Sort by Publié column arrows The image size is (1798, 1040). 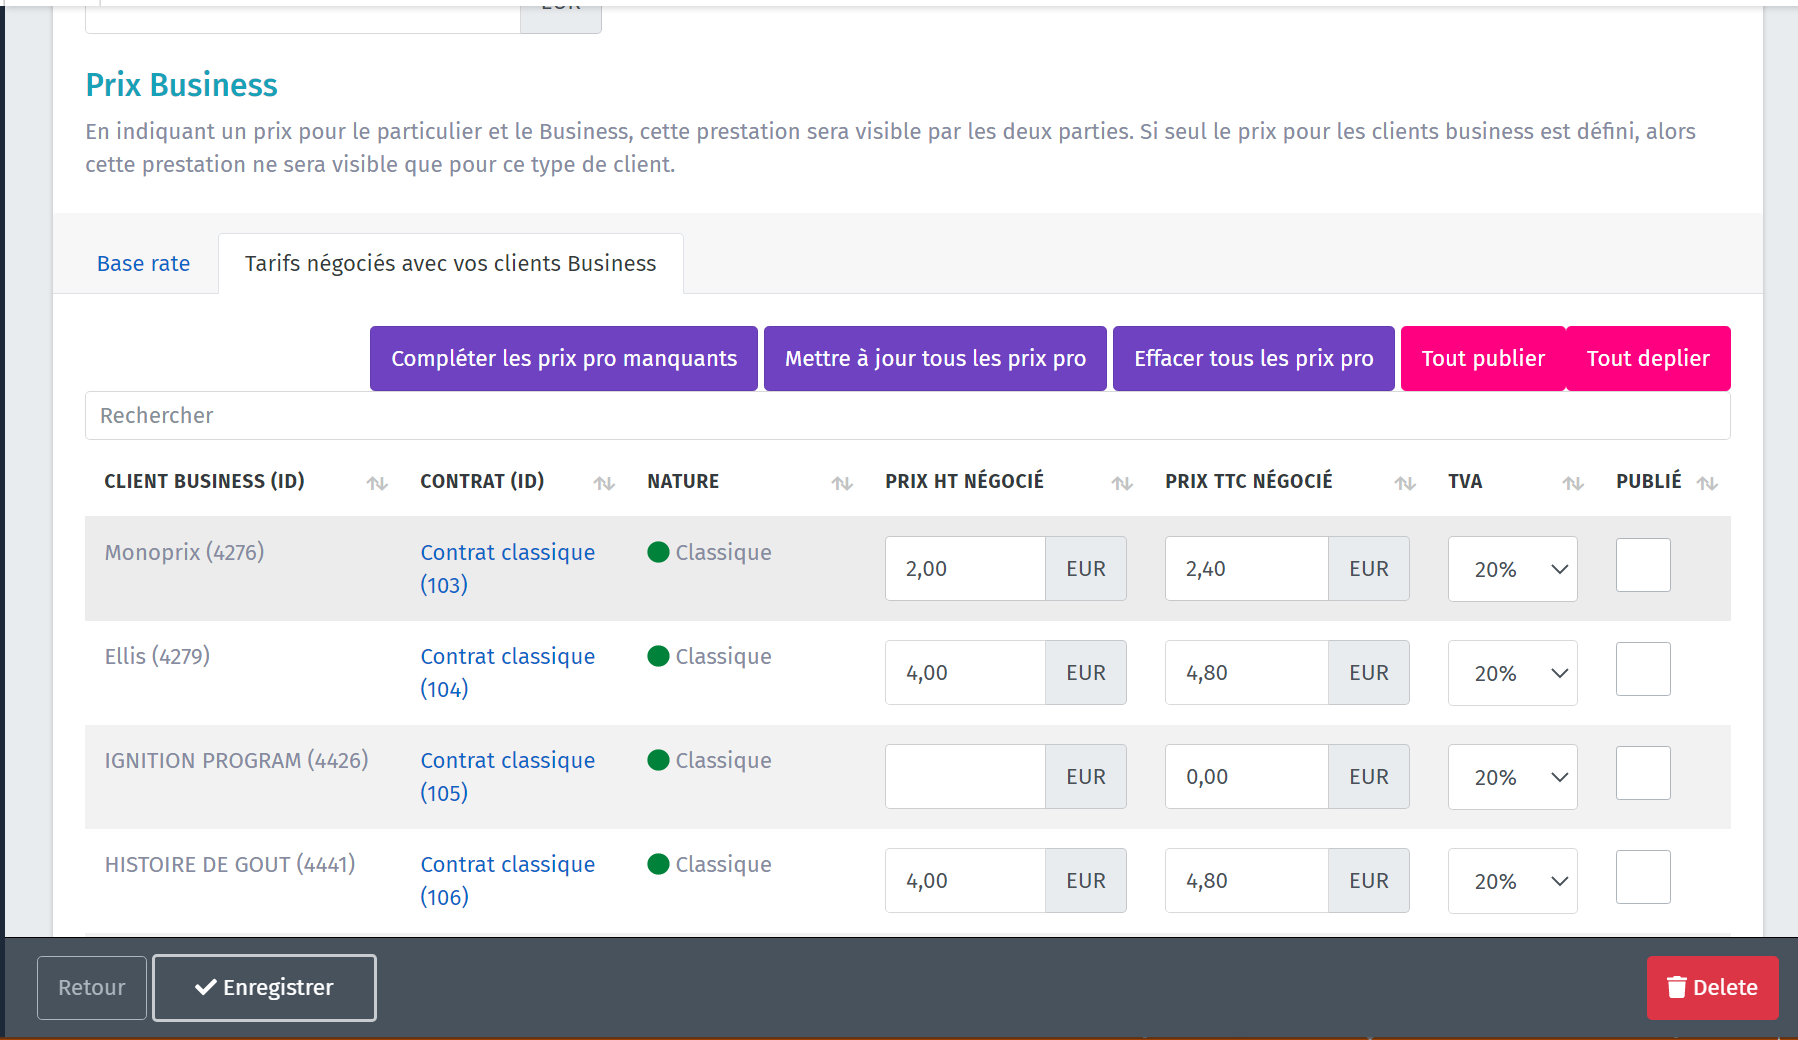click(x=1707, y=483)
